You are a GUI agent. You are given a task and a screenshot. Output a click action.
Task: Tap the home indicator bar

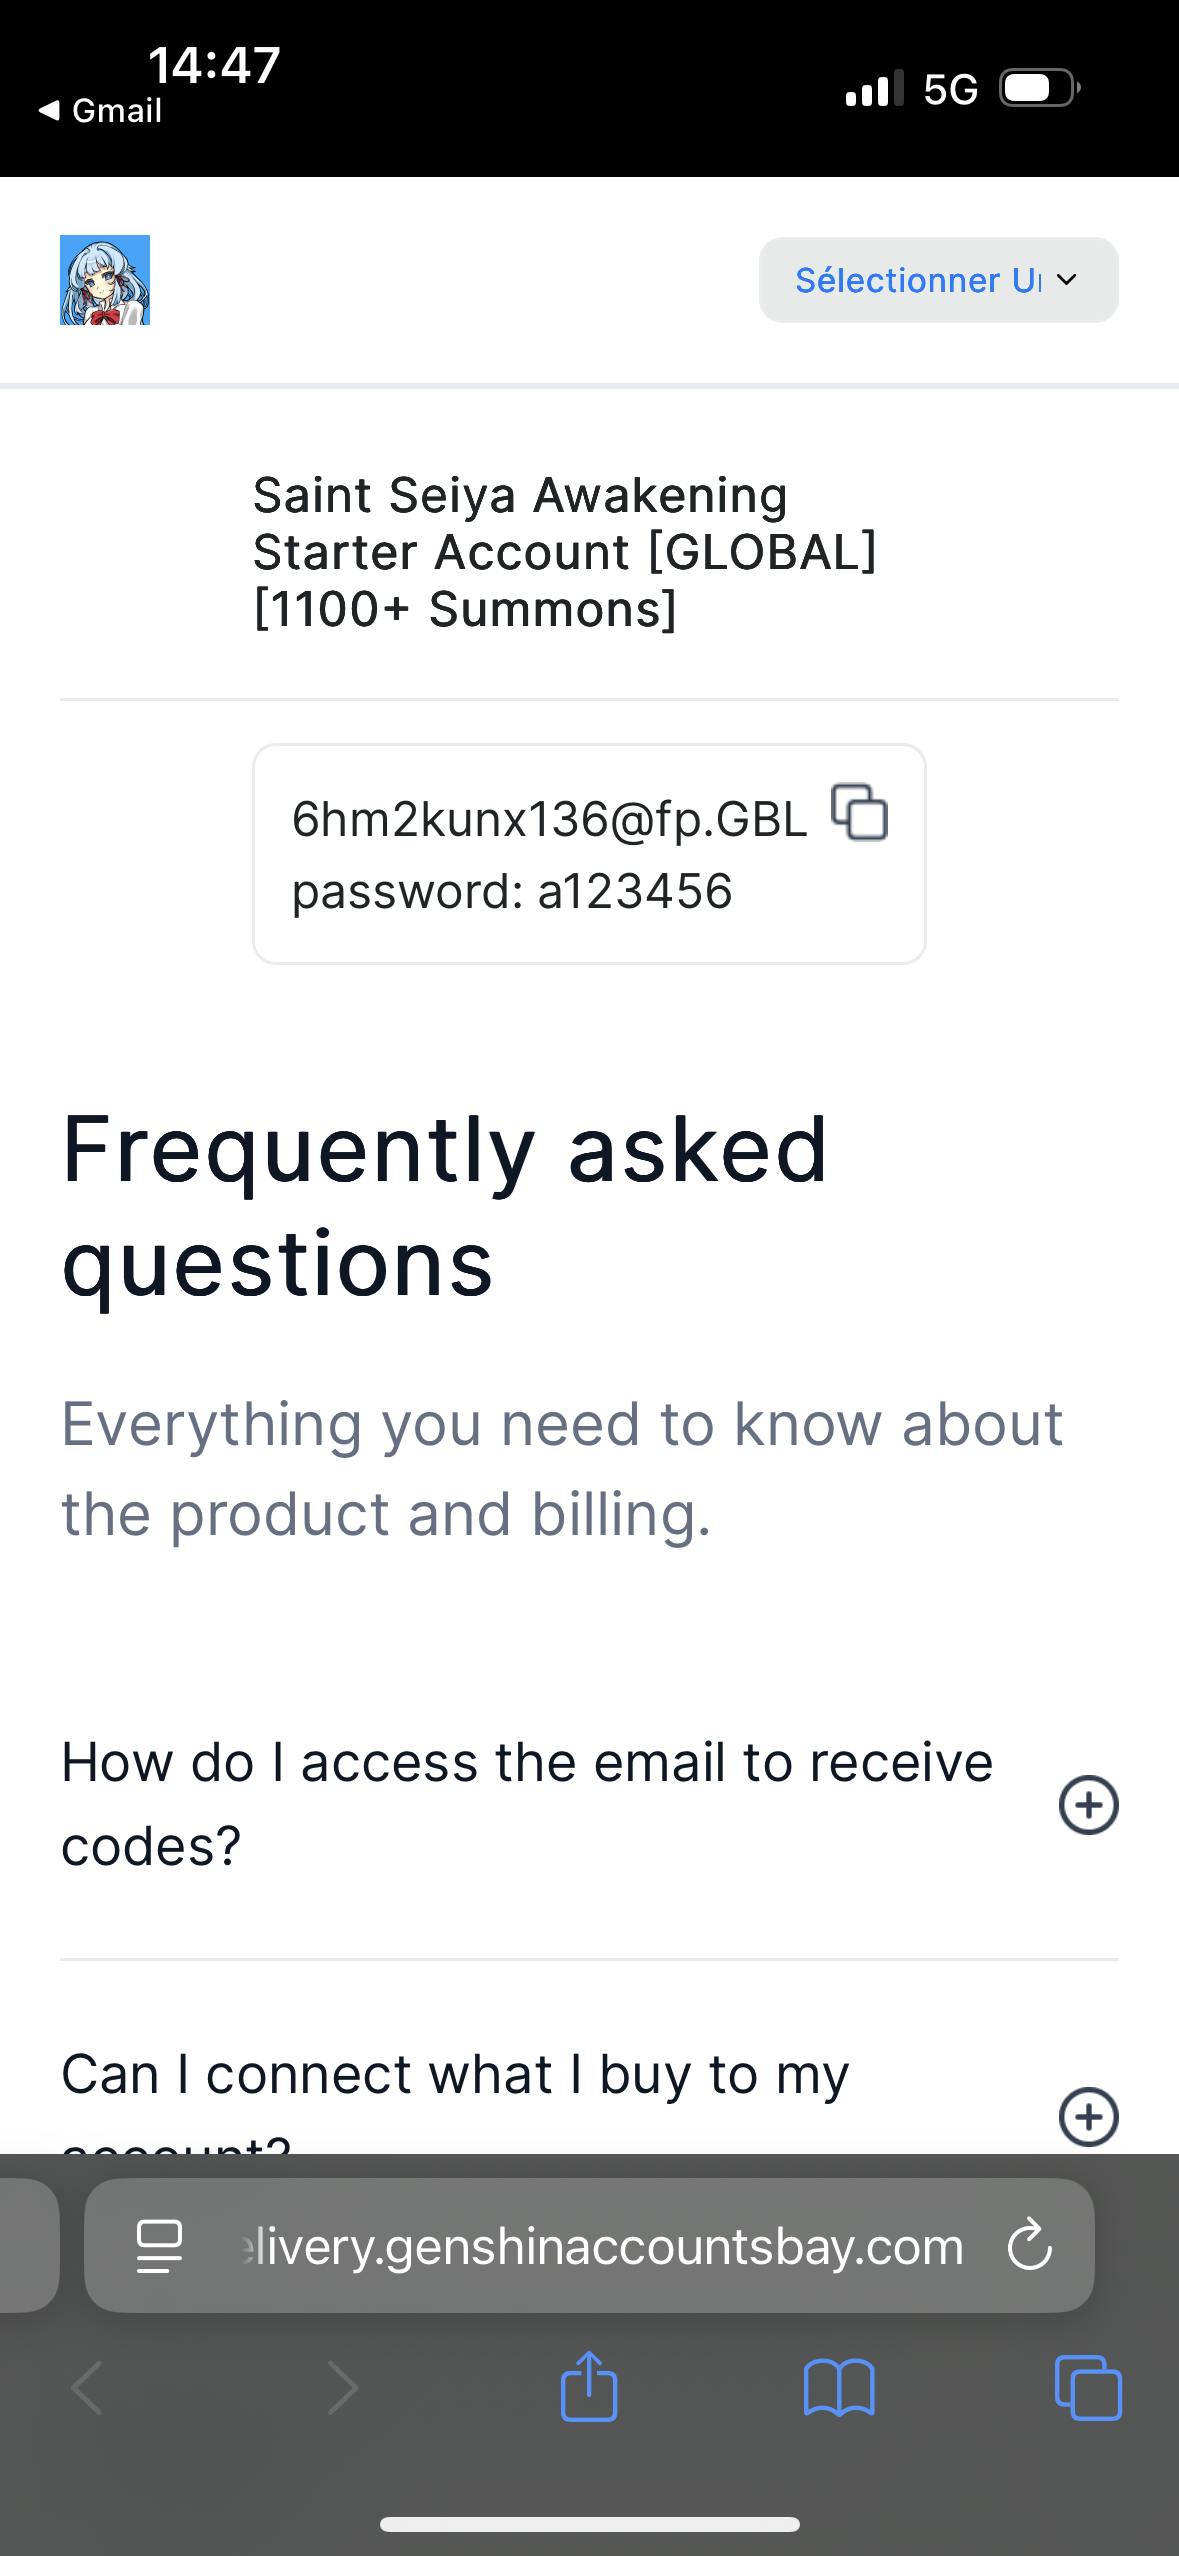click(x=589, y=2524)
